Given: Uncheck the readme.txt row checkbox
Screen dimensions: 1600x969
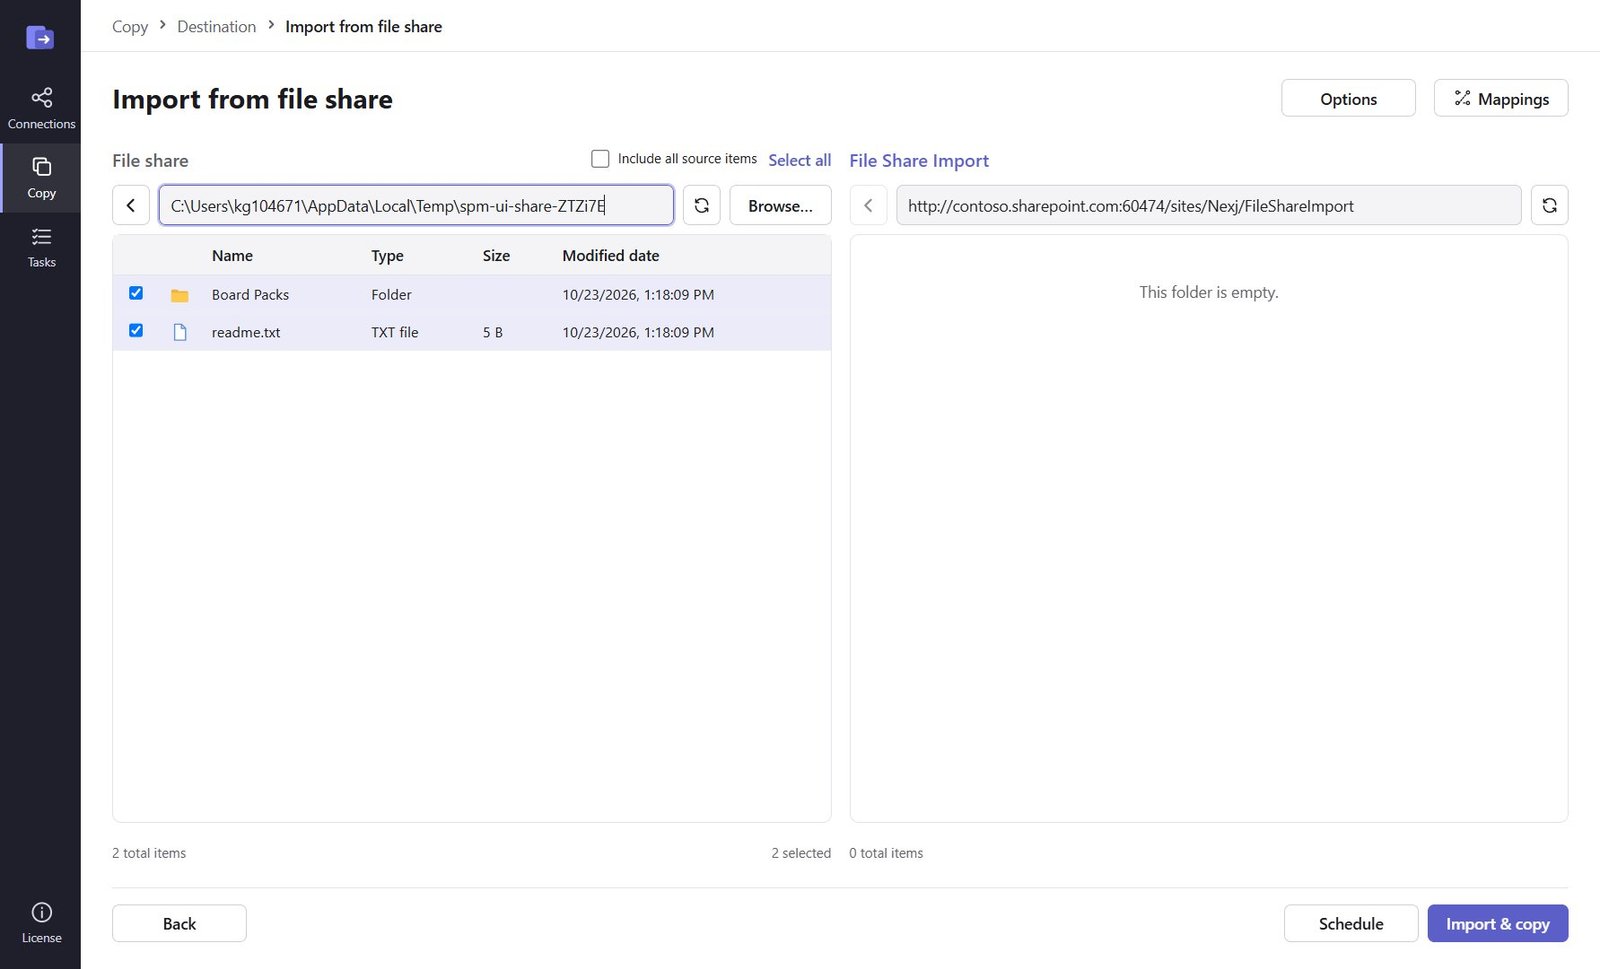Looking at the screenshot, I should (x=136, y=330).
